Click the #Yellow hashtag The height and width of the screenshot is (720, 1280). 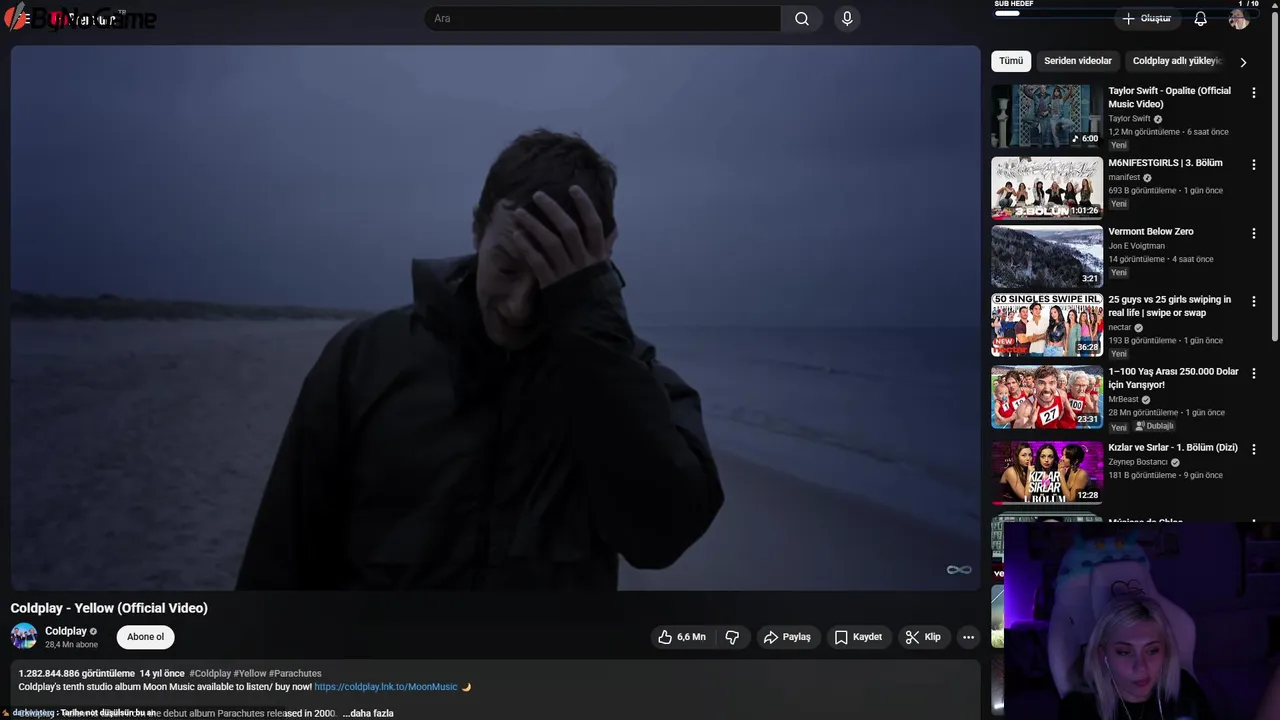click(250, 673)
